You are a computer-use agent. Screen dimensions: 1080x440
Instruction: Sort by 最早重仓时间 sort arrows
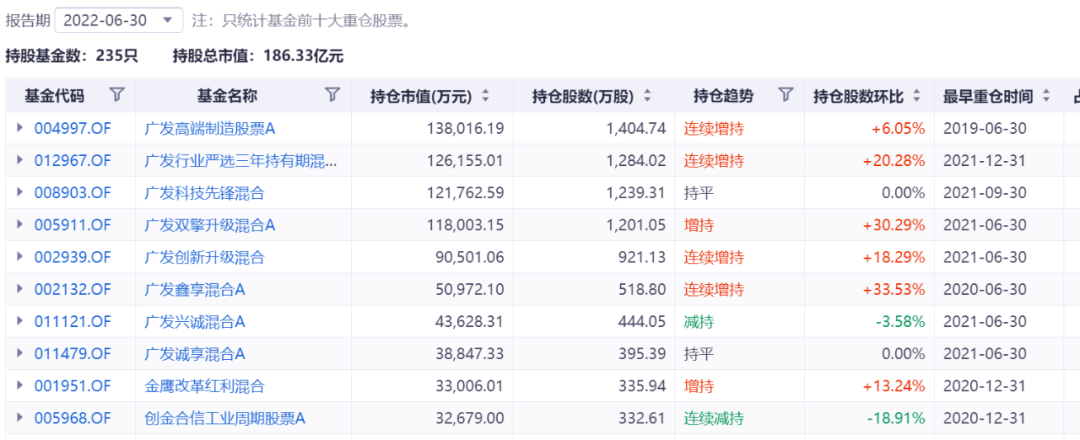click(1046, 96)
